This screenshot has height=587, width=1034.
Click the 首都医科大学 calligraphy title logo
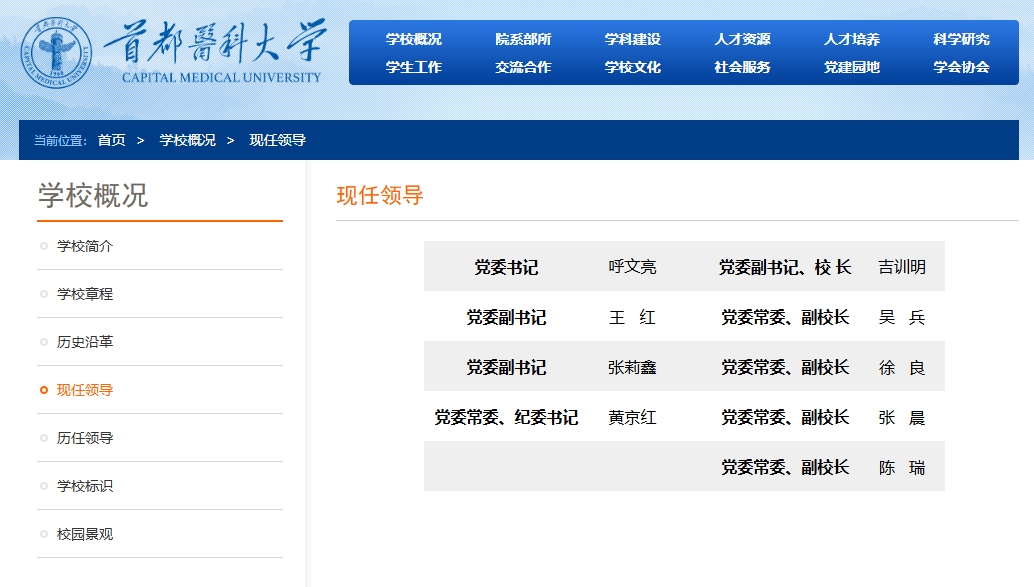click(215, 42)
